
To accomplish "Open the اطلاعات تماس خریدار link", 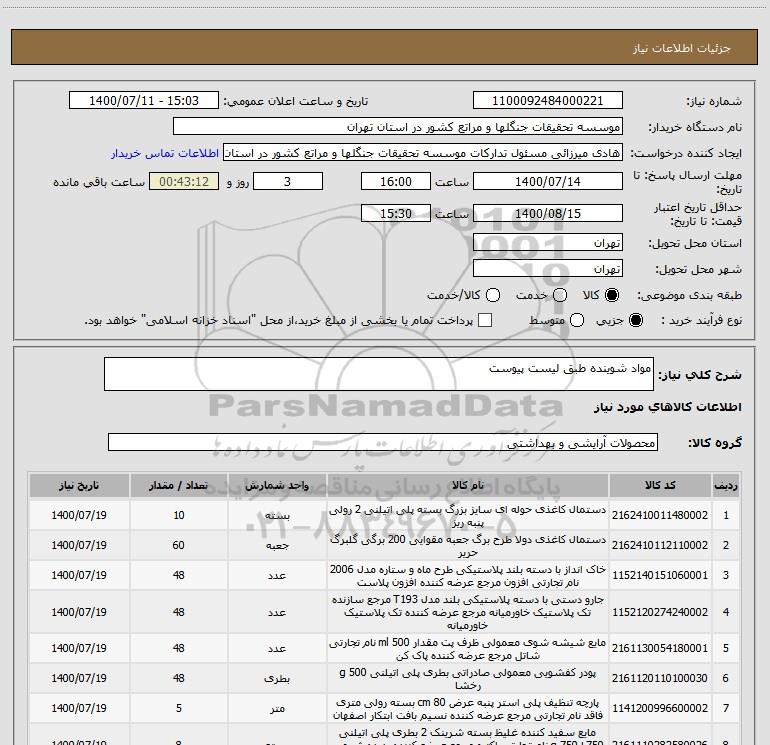I will (x=165, y=153).
